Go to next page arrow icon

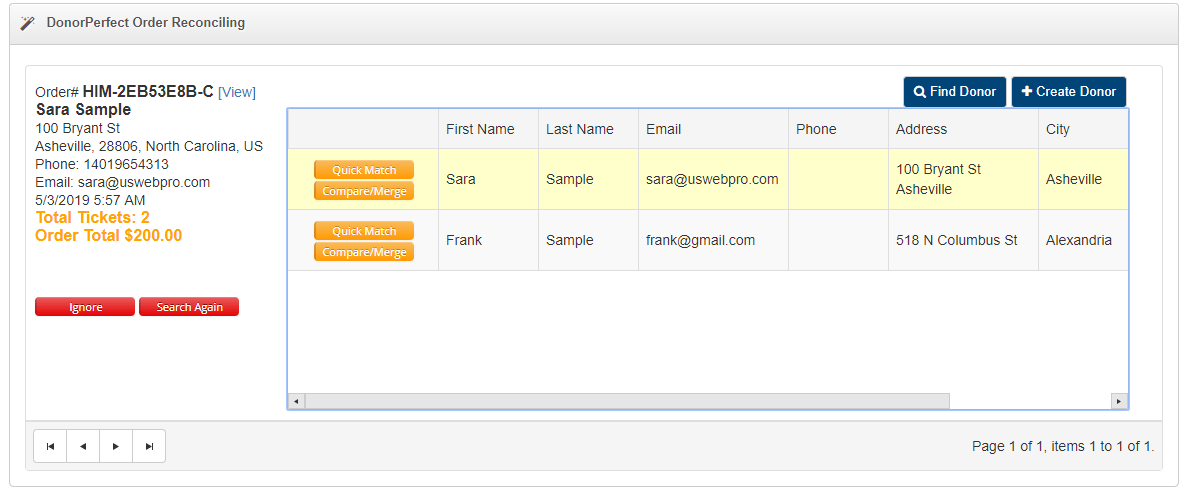116,446
